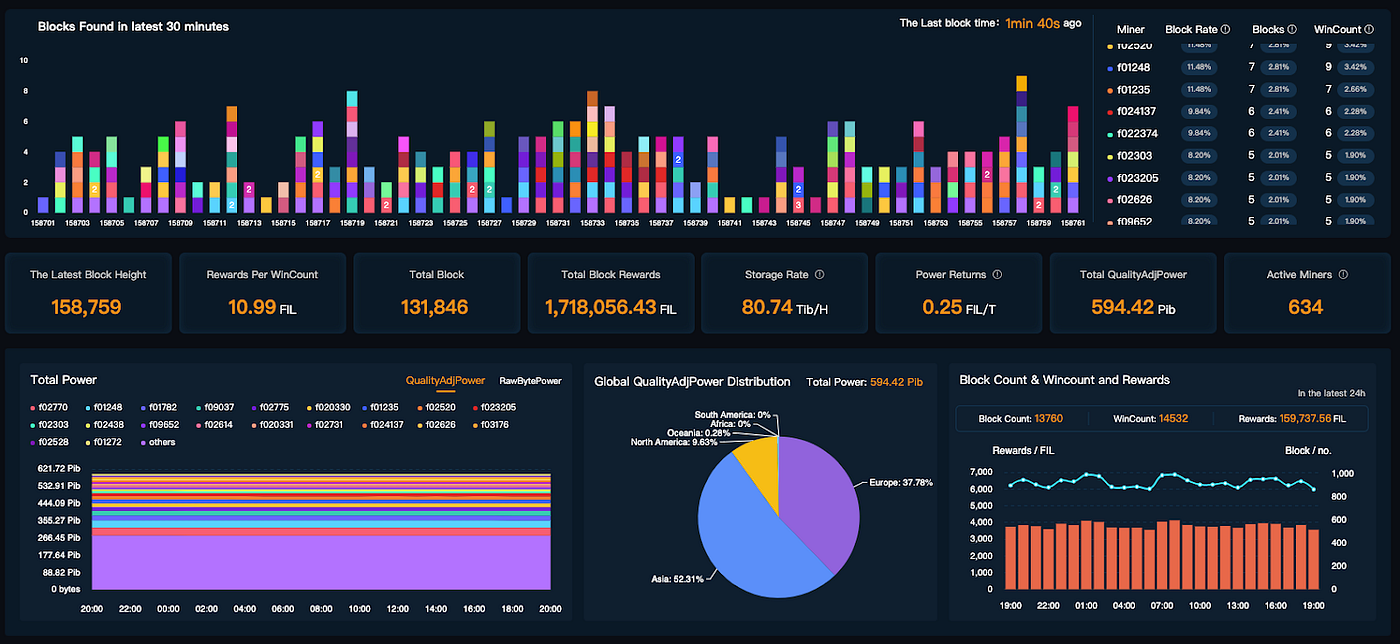The width and height of the screenshot is (1400, 644).
Task: Open the Power Returns info icon
Action: pyautogui.click(x=996, y=274)
